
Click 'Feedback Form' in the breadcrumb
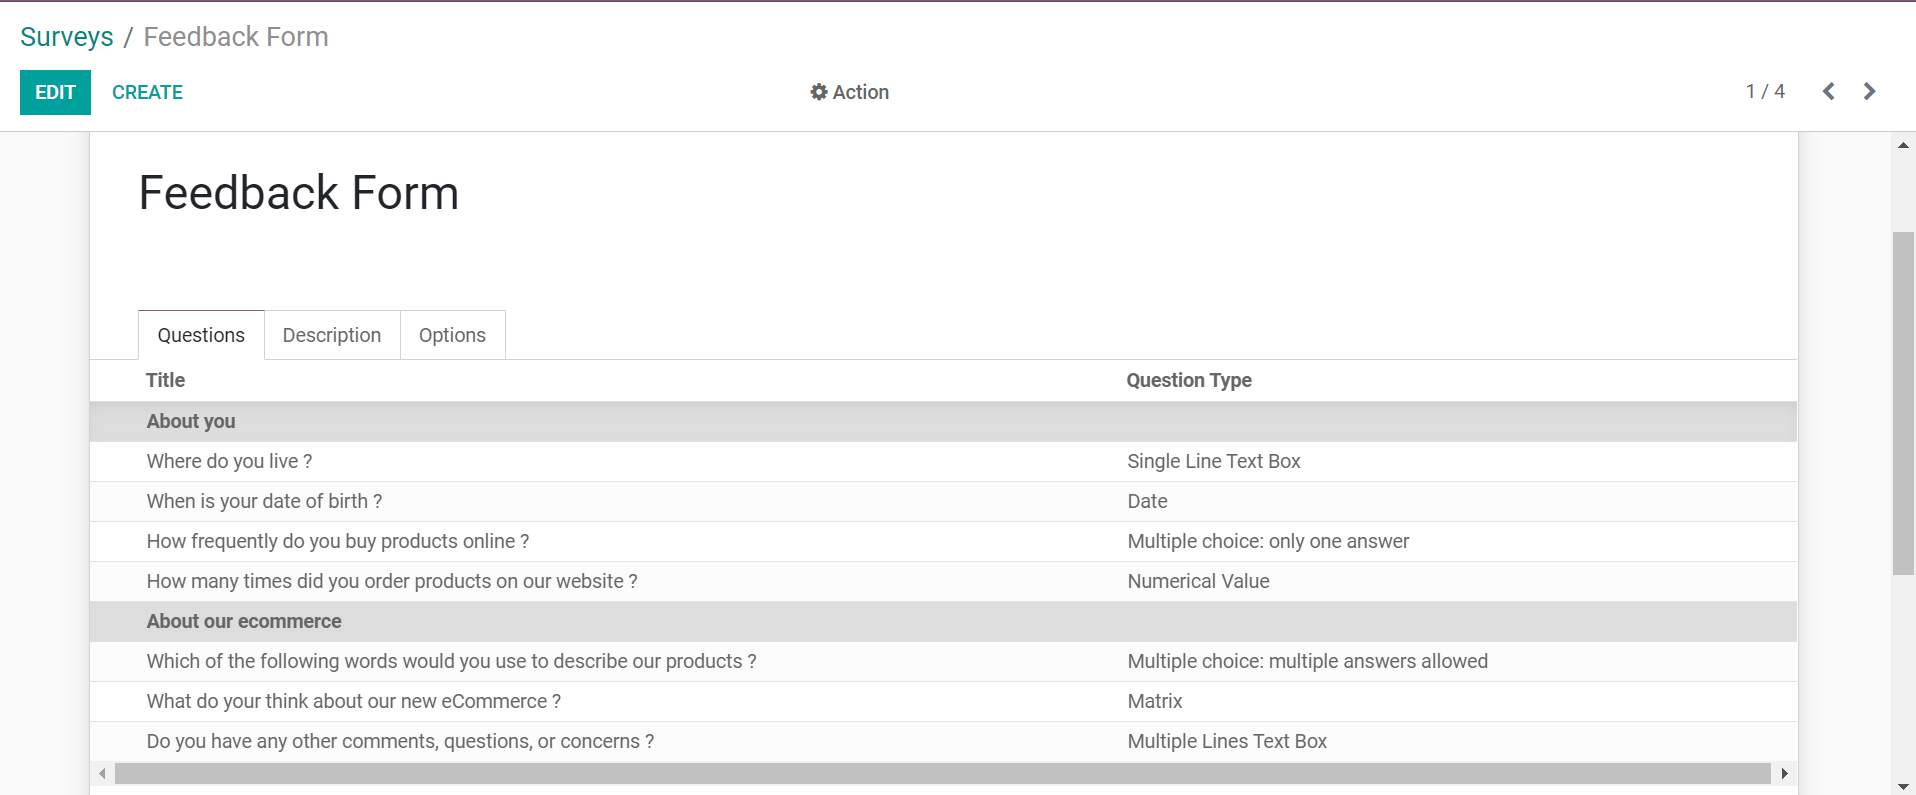click(236, 37)
